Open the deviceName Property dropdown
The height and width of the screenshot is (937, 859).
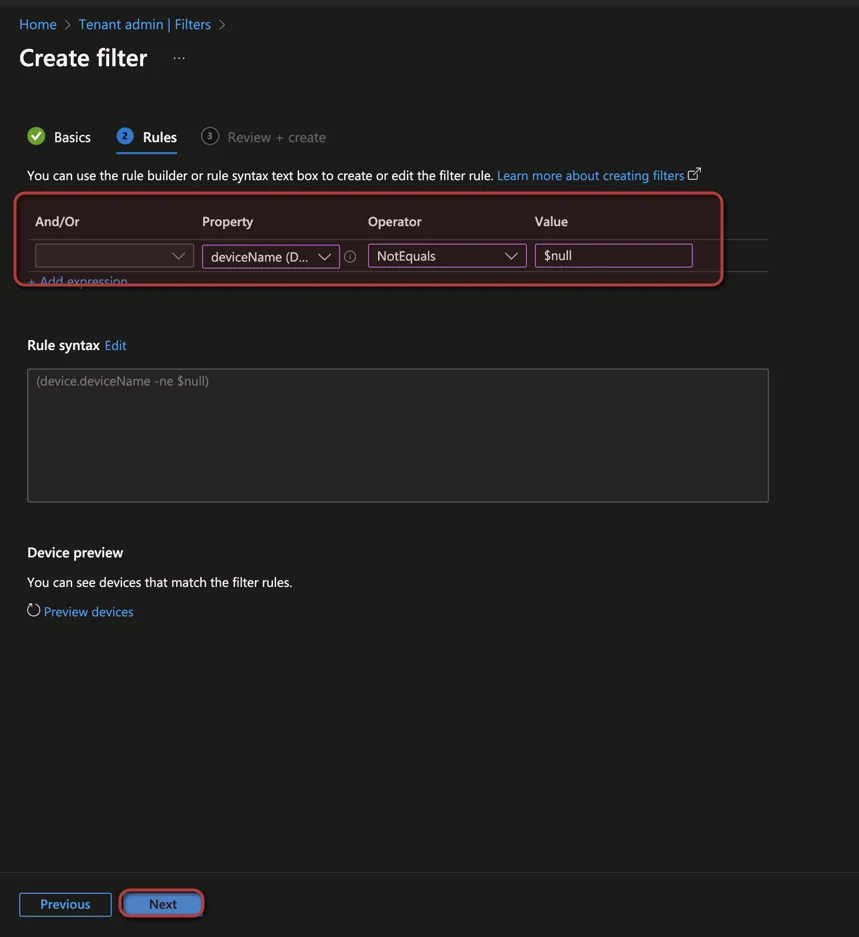pyautogui.click(x=271, y=257)
